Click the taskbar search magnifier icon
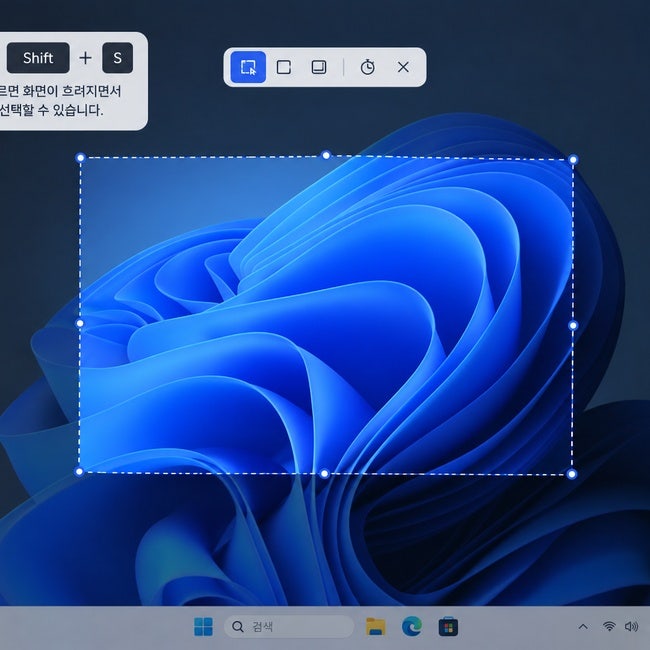The width and height of the screenshot is (650, 650). click(238, 626)
